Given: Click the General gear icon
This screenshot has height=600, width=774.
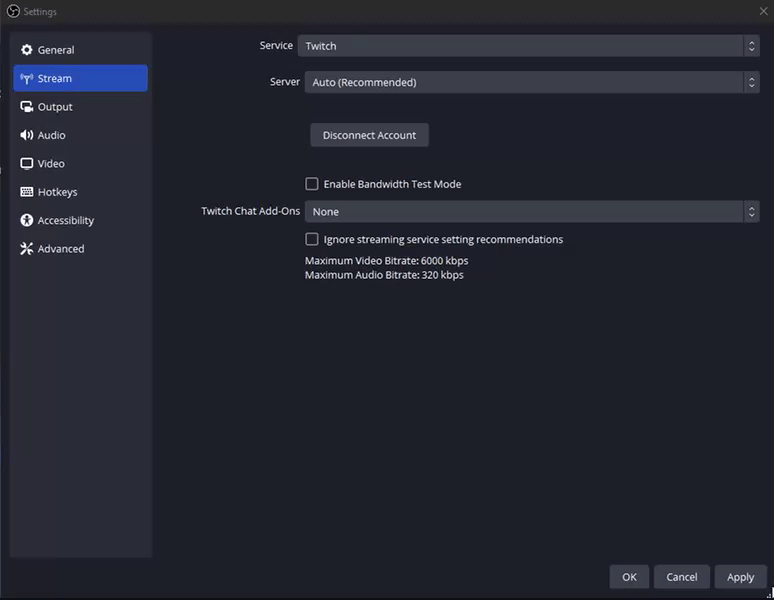Looking at the screenshot, I should coord(27,50).
